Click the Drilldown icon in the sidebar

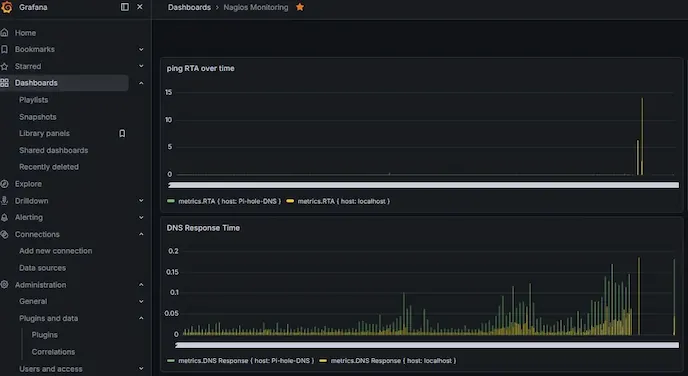pos(4,201)
